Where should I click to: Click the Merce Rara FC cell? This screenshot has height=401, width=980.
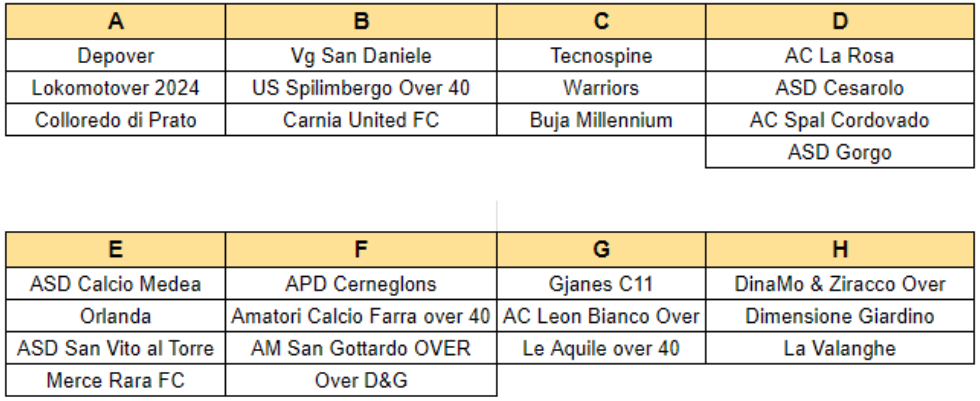[x=116, y=380]
